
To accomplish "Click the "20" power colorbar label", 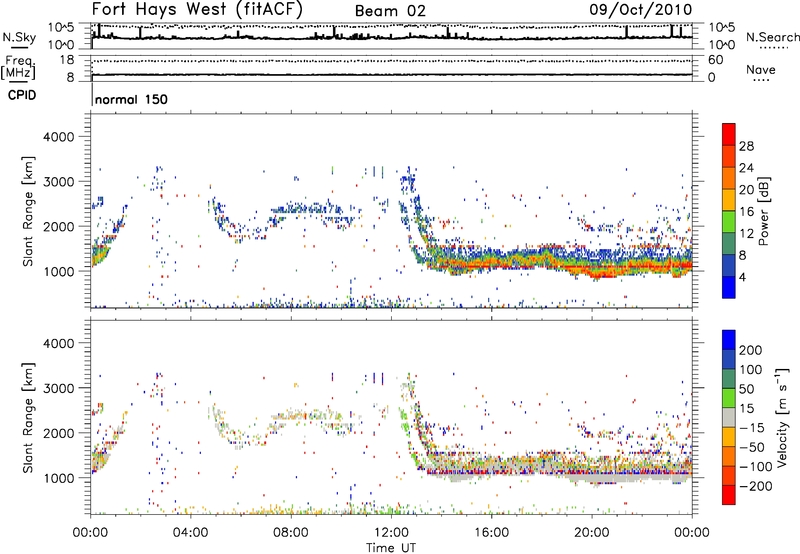I will 746,190.
